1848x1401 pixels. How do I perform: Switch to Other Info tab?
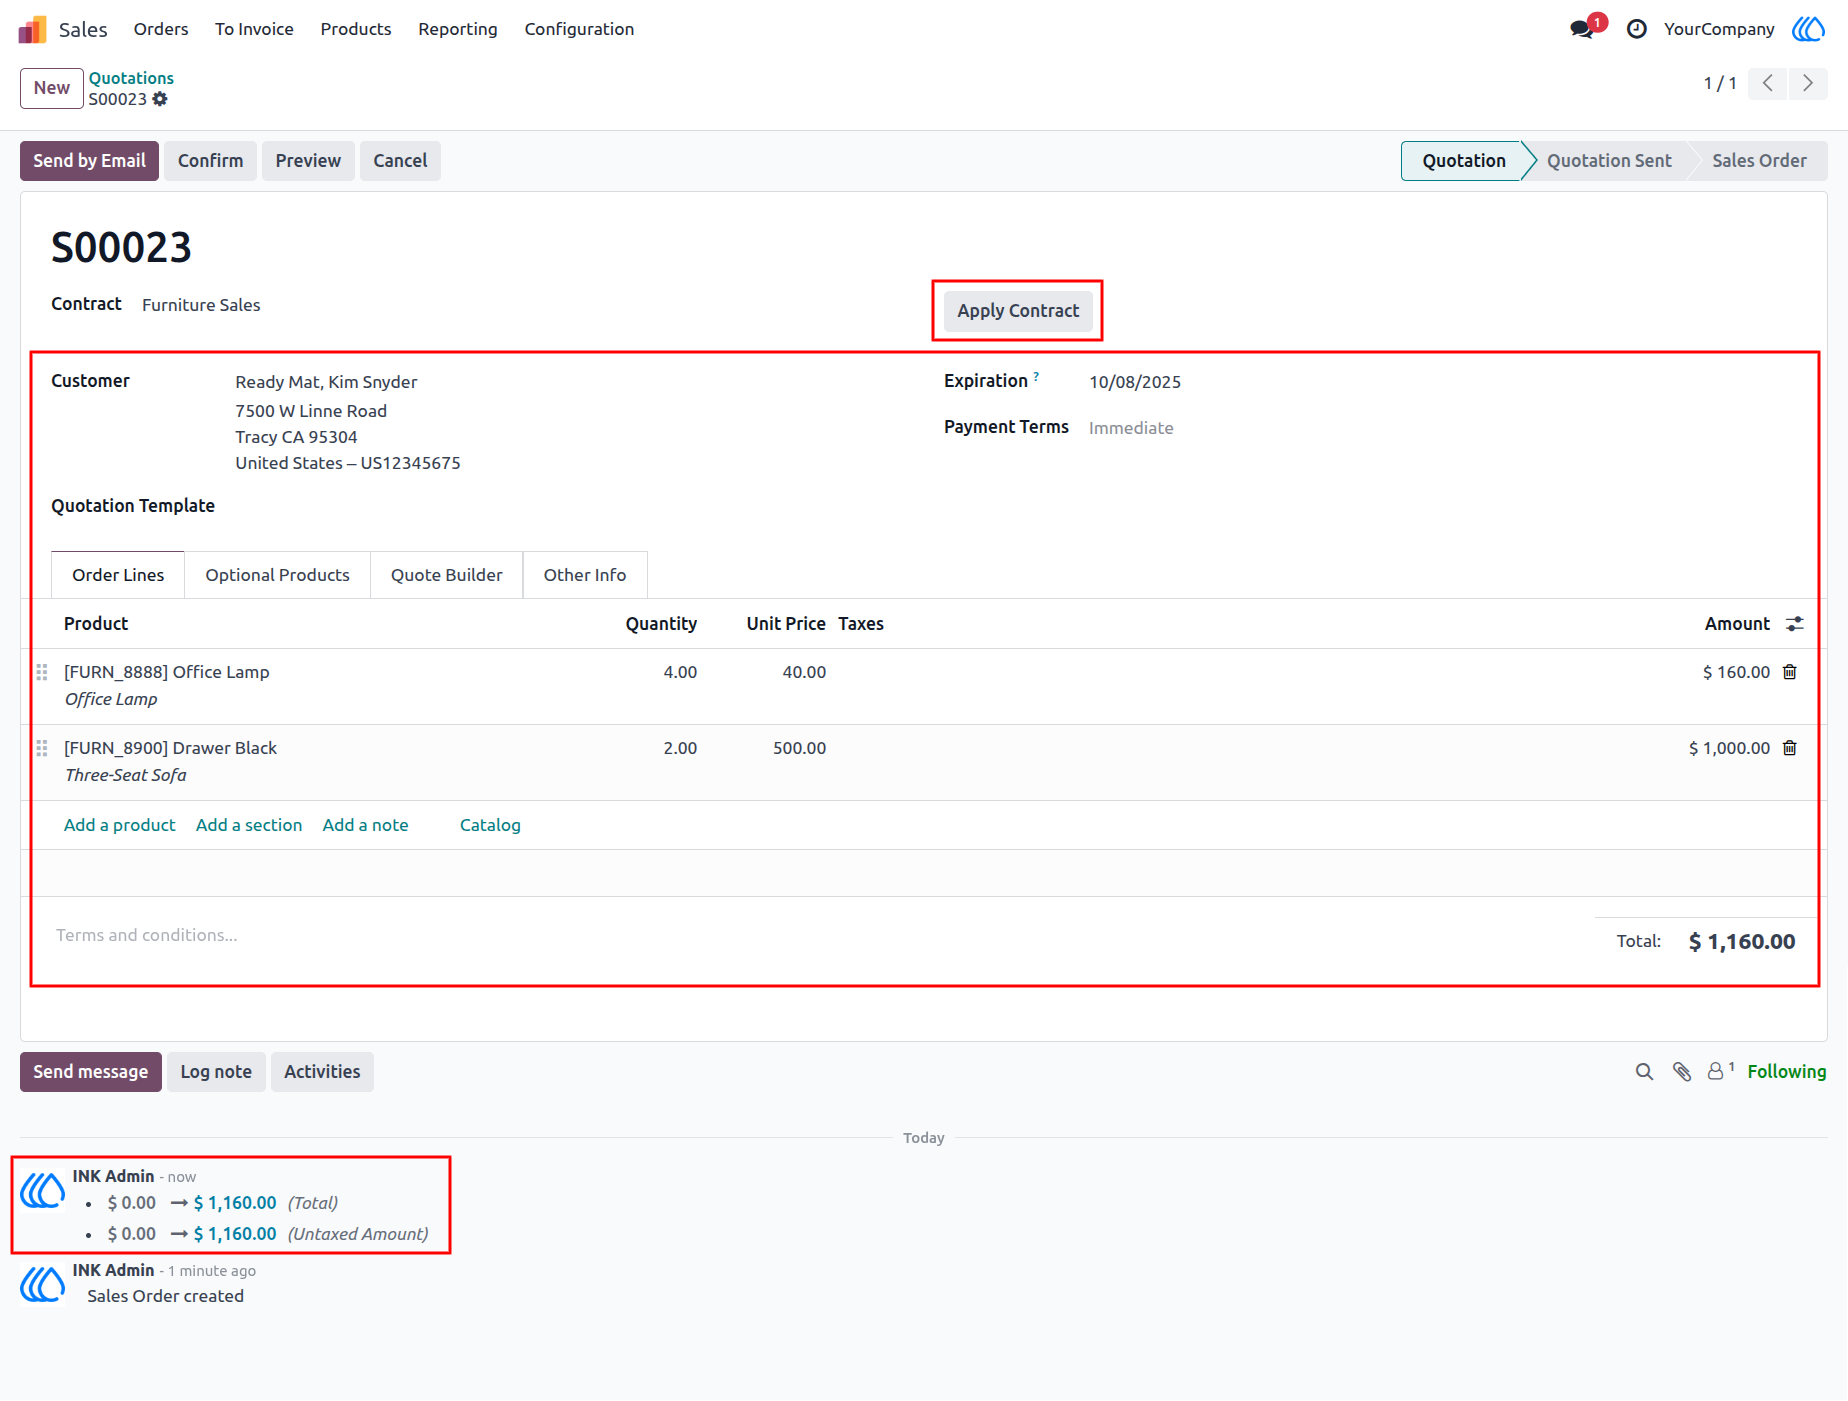coord(585,575)
